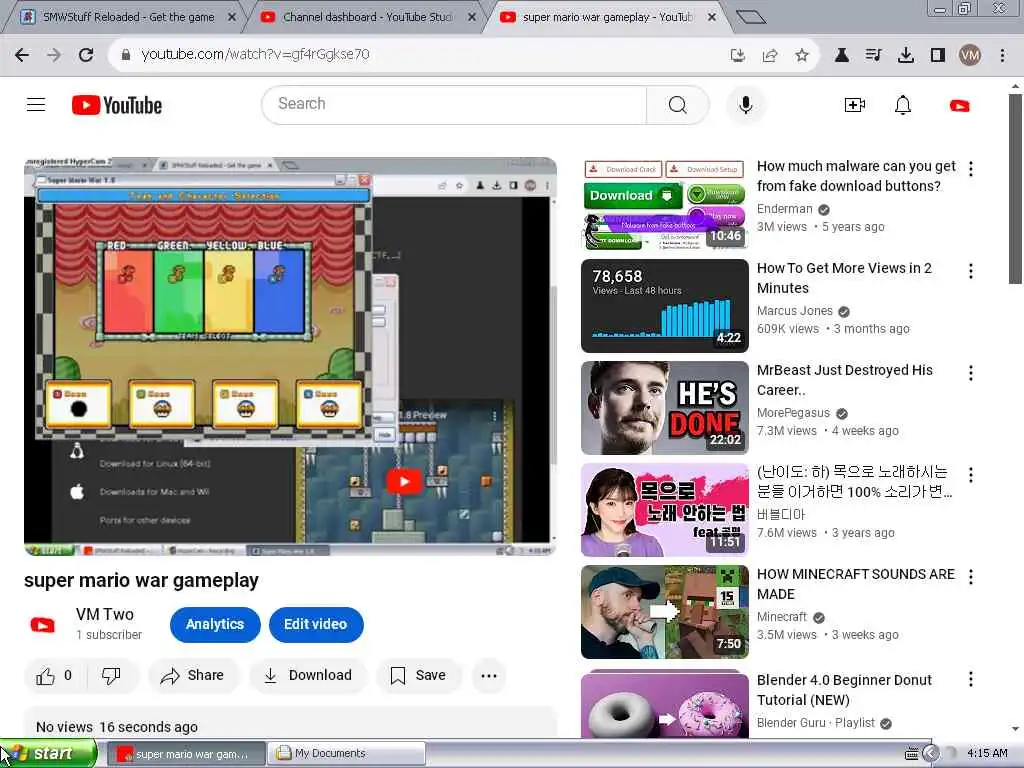Search with voice using the microphone
Image resolution: width=1024 pixels, height=768 pixels.
click(745, 104)
